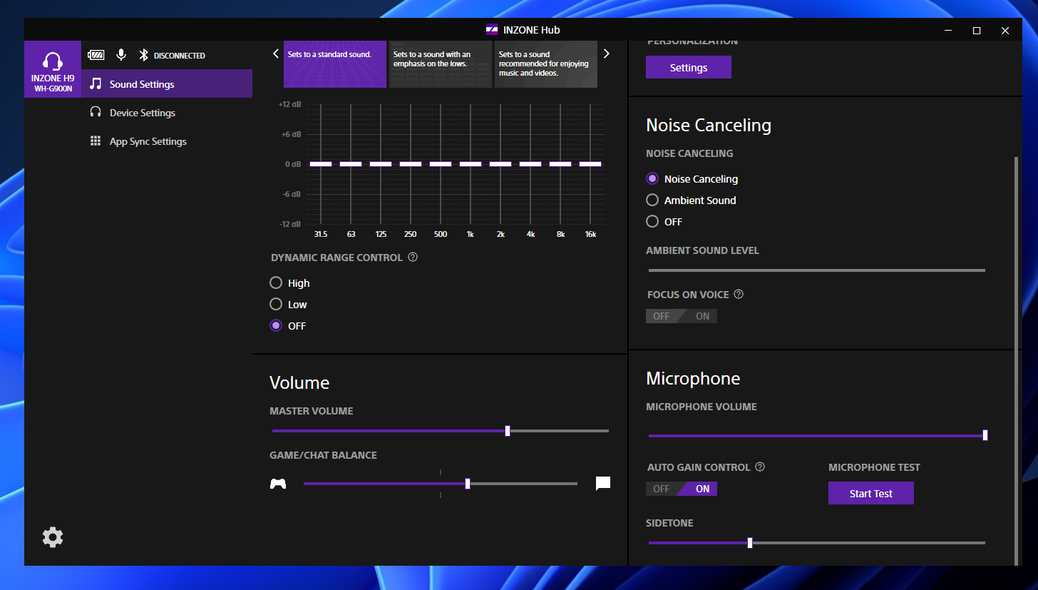Click the Bluetooth disconnected icon
The height and width of the screenshot is (590, 1038).
tap(144, 55)
